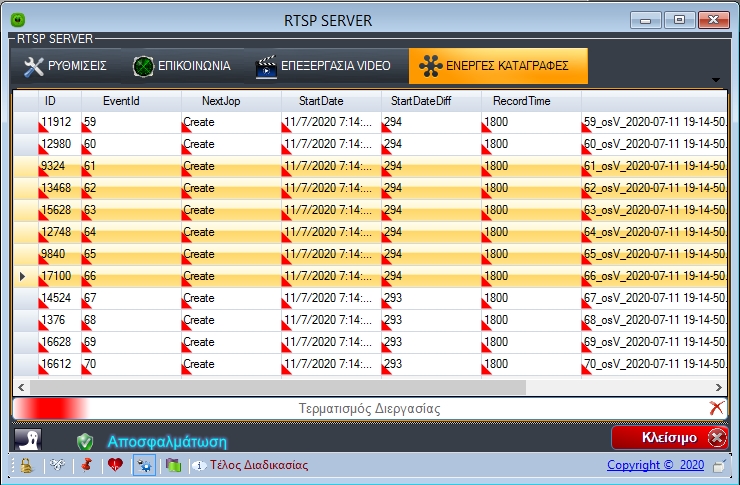The width and height of the screenshot is (740, 485).
Task: Click the red X terminate process icon
Action: [716, 408]
